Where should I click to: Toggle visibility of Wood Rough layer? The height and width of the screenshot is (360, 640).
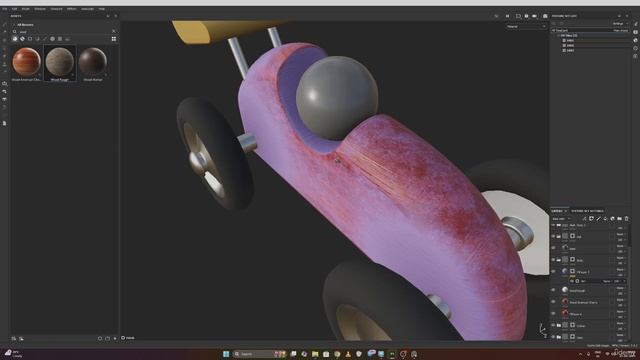click(x=553, y=290)
